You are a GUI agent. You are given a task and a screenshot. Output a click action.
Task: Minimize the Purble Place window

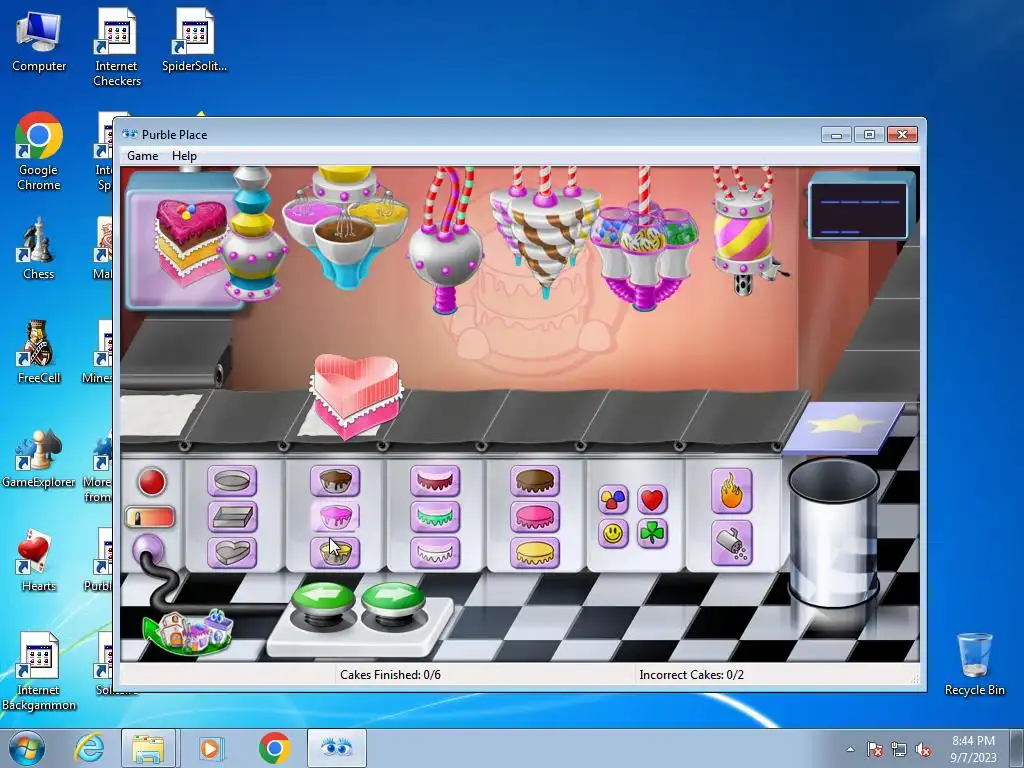[836, 135]
